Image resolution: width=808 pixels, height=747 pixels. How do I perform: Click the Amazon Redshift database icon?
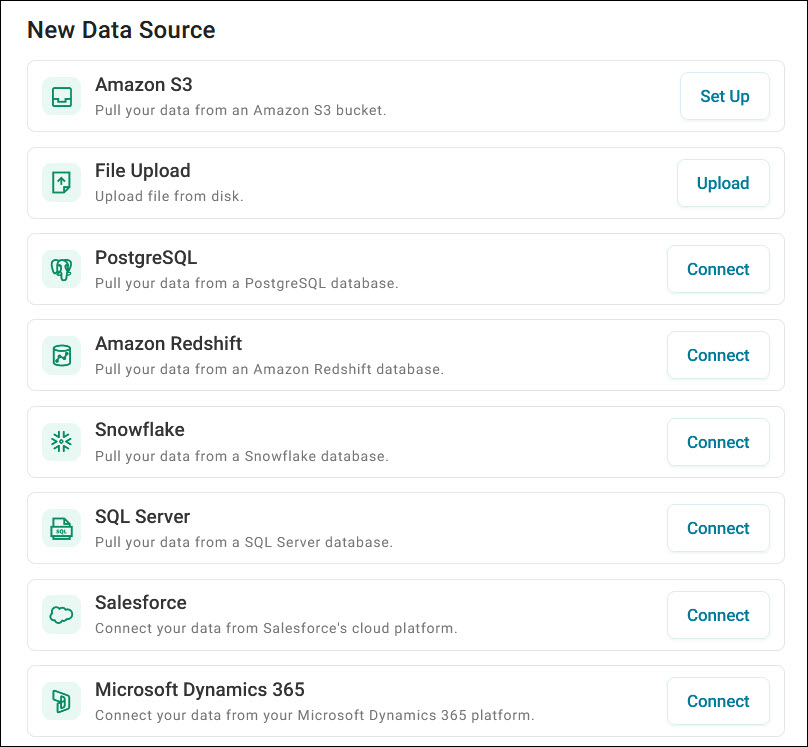61,355
